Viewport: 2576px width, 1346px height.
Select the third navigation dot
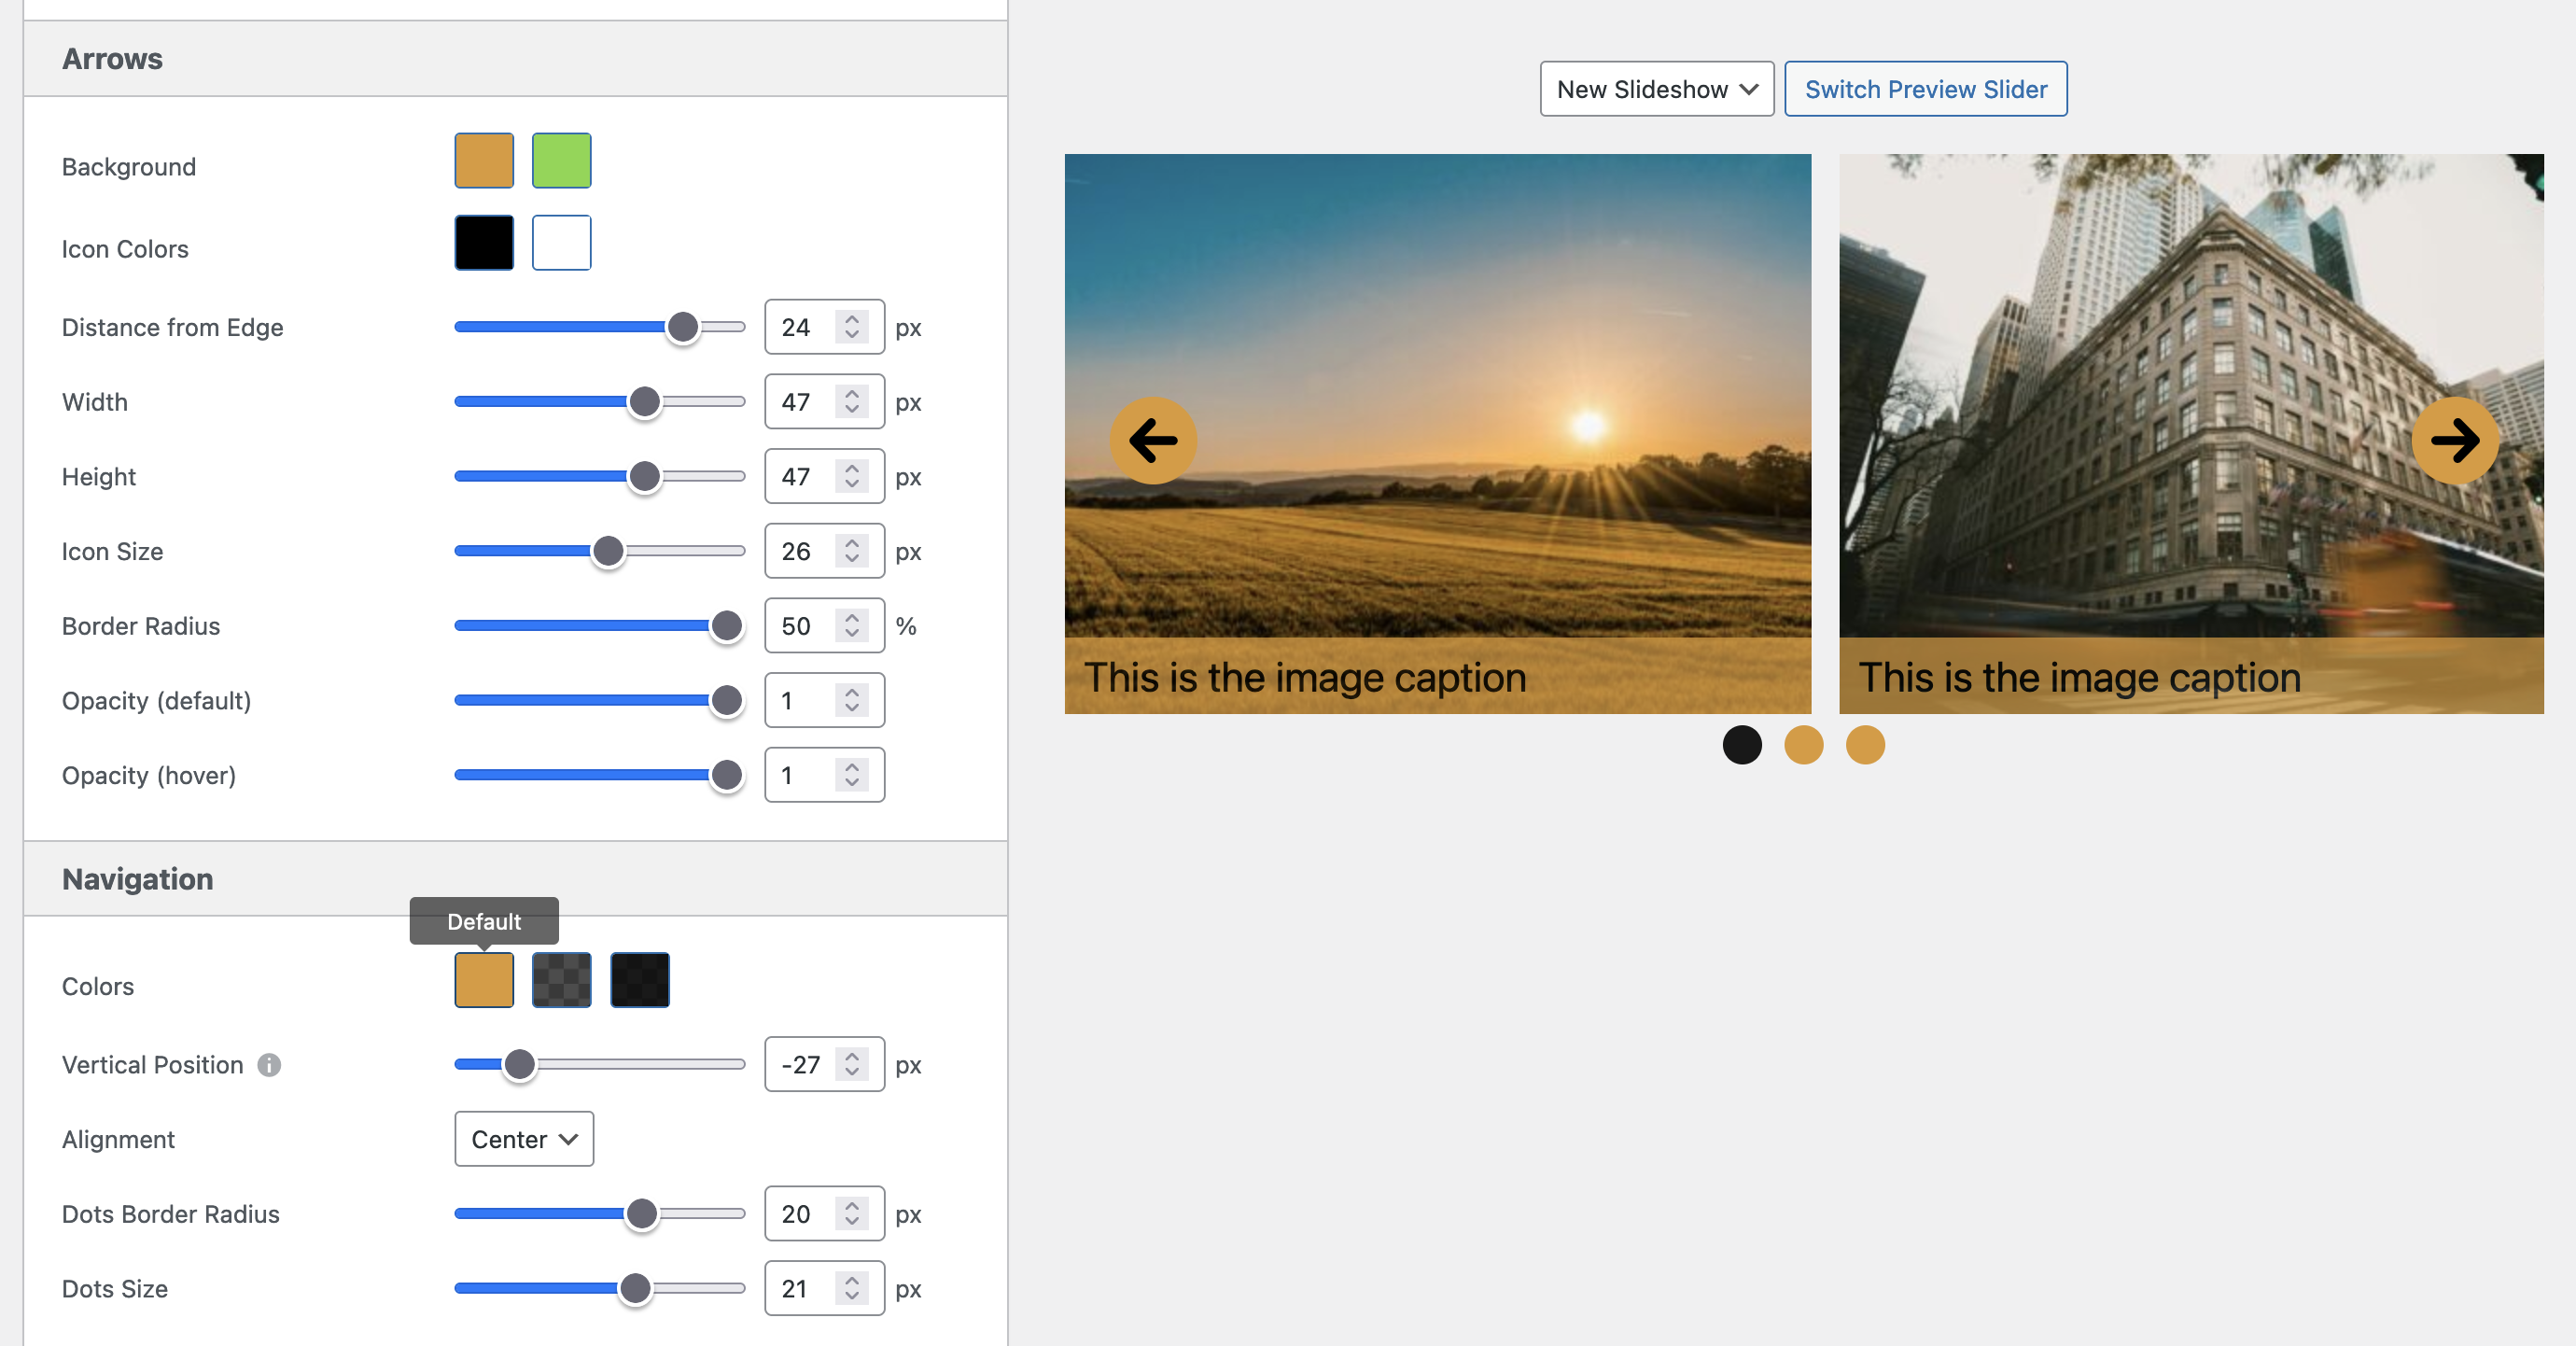click(x=1865, y=745)
